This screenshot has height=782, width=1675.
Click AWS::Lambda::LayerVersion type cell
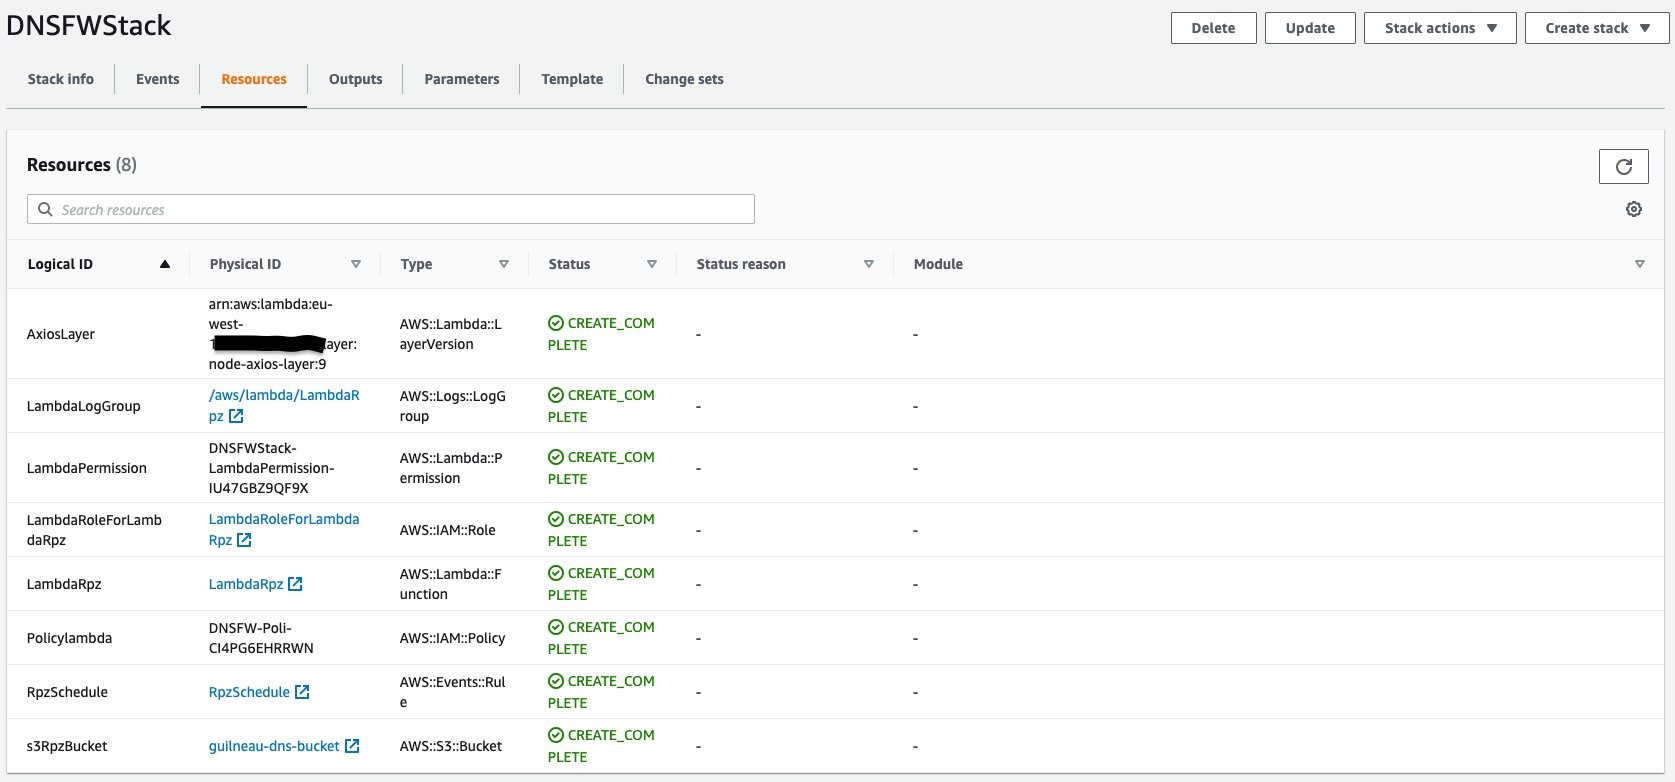pyautogui.click(x=451, y=334)
